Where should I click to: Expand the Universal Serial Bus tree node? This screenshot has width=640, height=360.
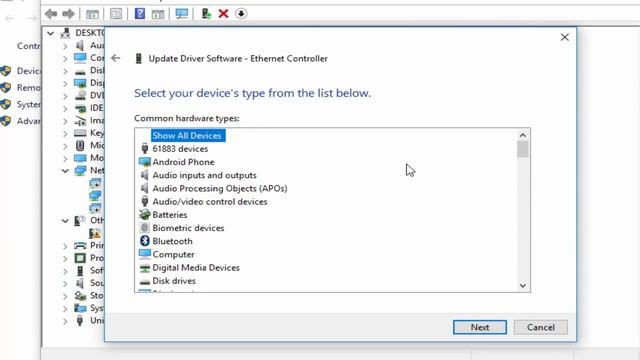[65, 321]
